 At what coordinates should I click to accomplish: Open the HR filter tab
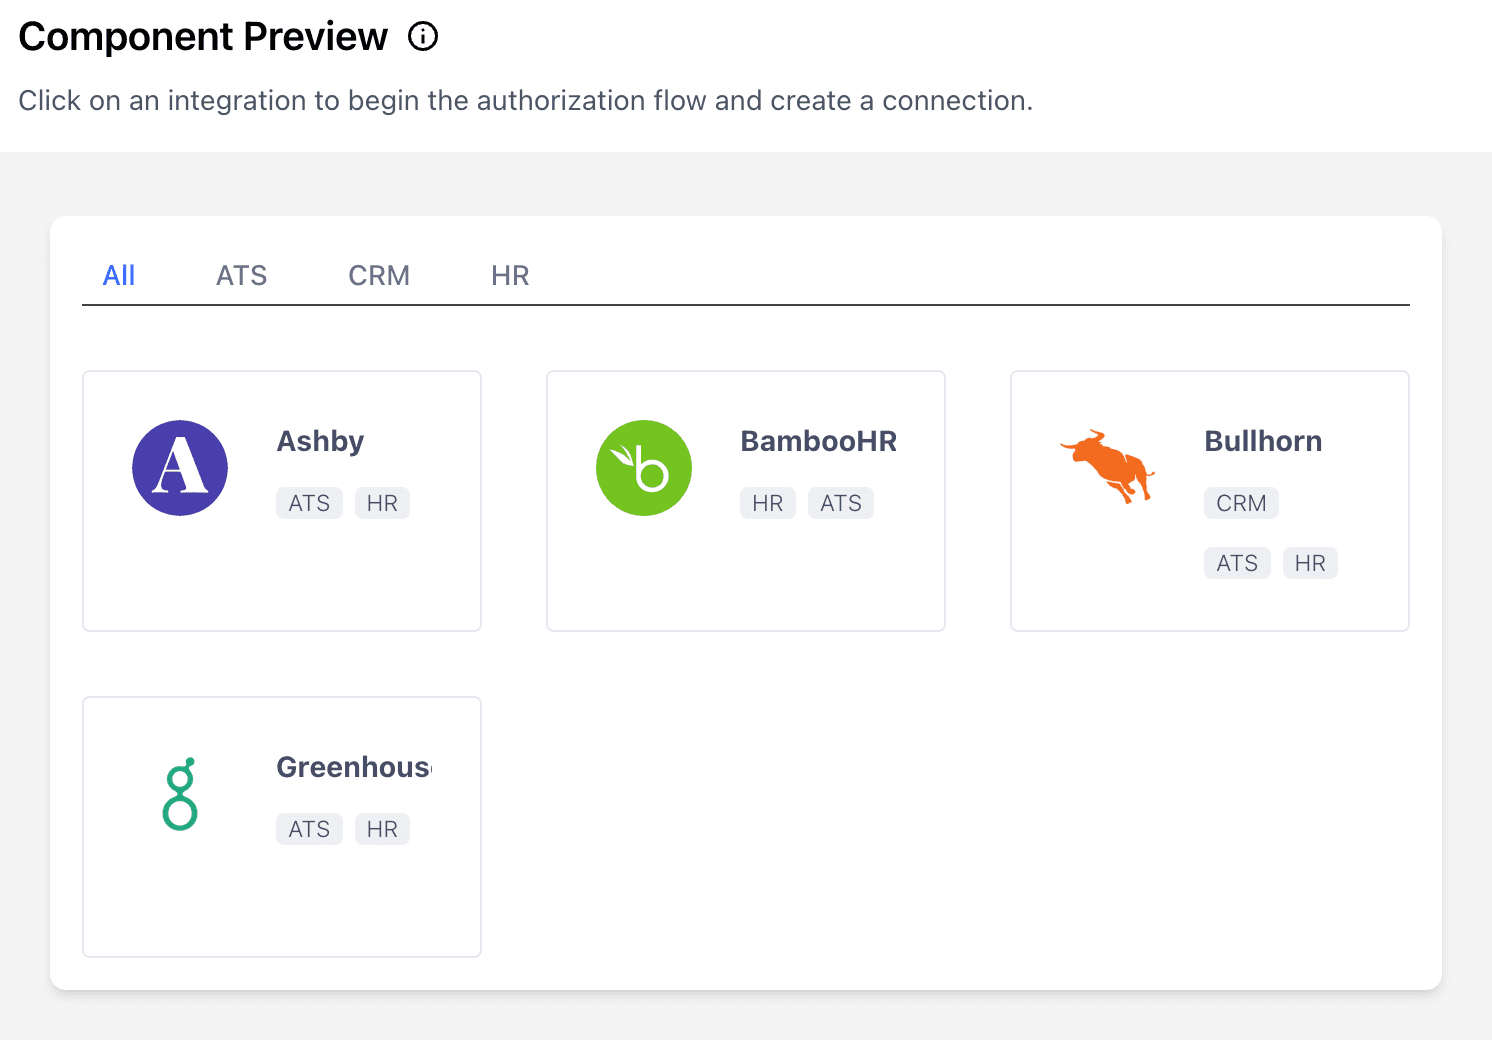pos(510,275)
